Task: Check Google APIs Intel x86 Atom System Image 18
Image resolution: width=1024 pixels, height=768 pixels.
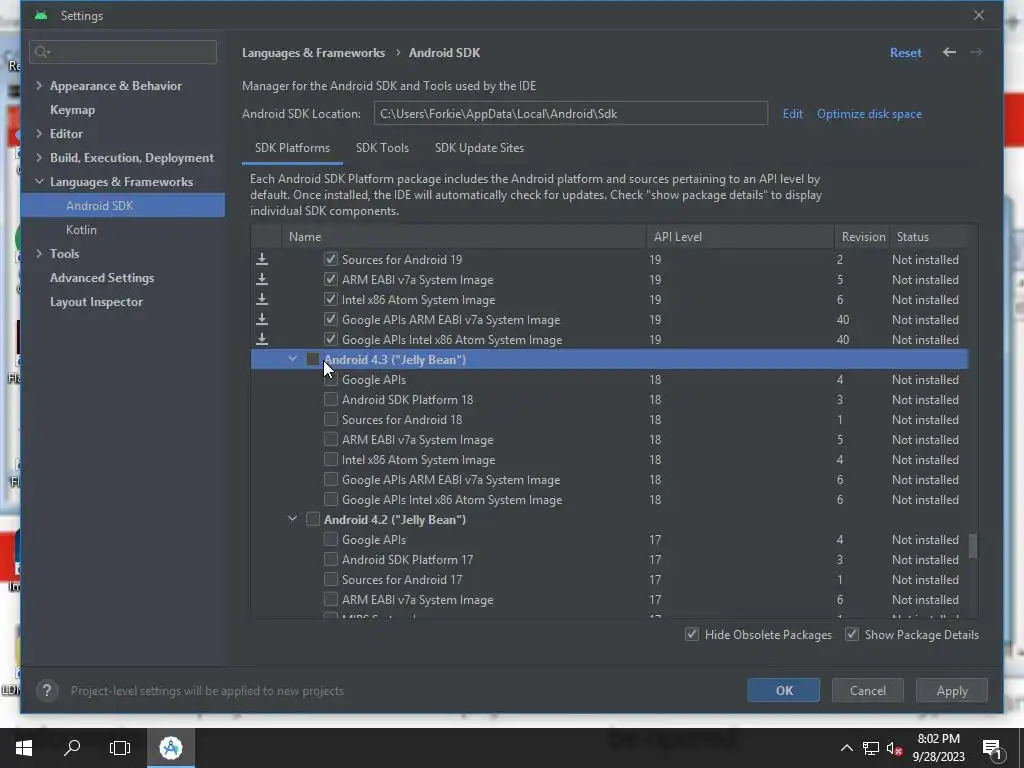Action: (330, 500)
